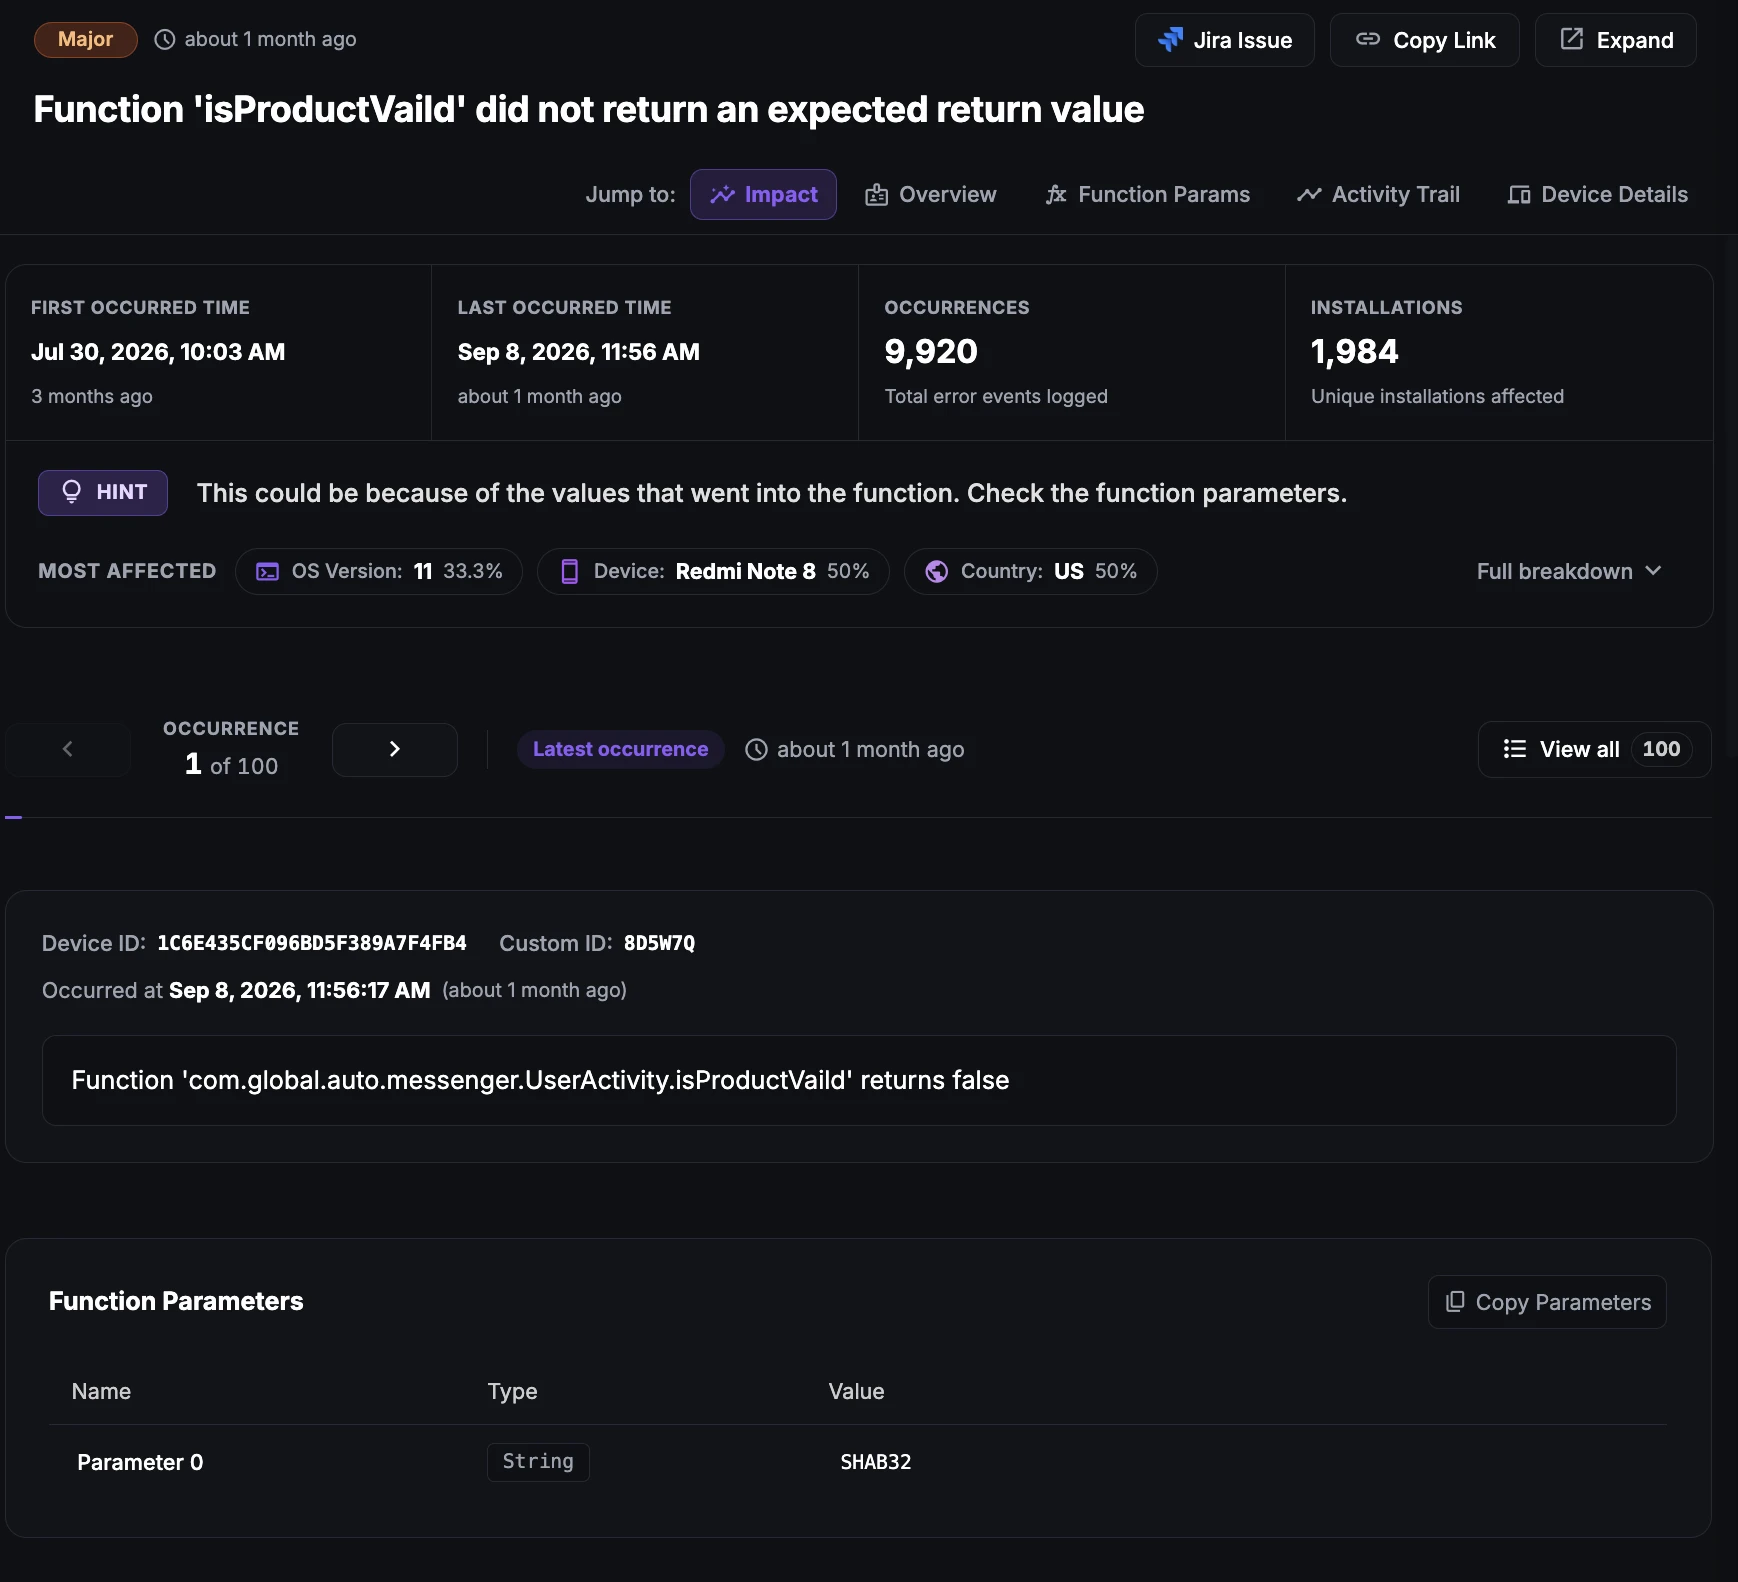Copy the function parameters
The image size is (1738, 1582).
pyautogui.click(x=1547, y=1302)
